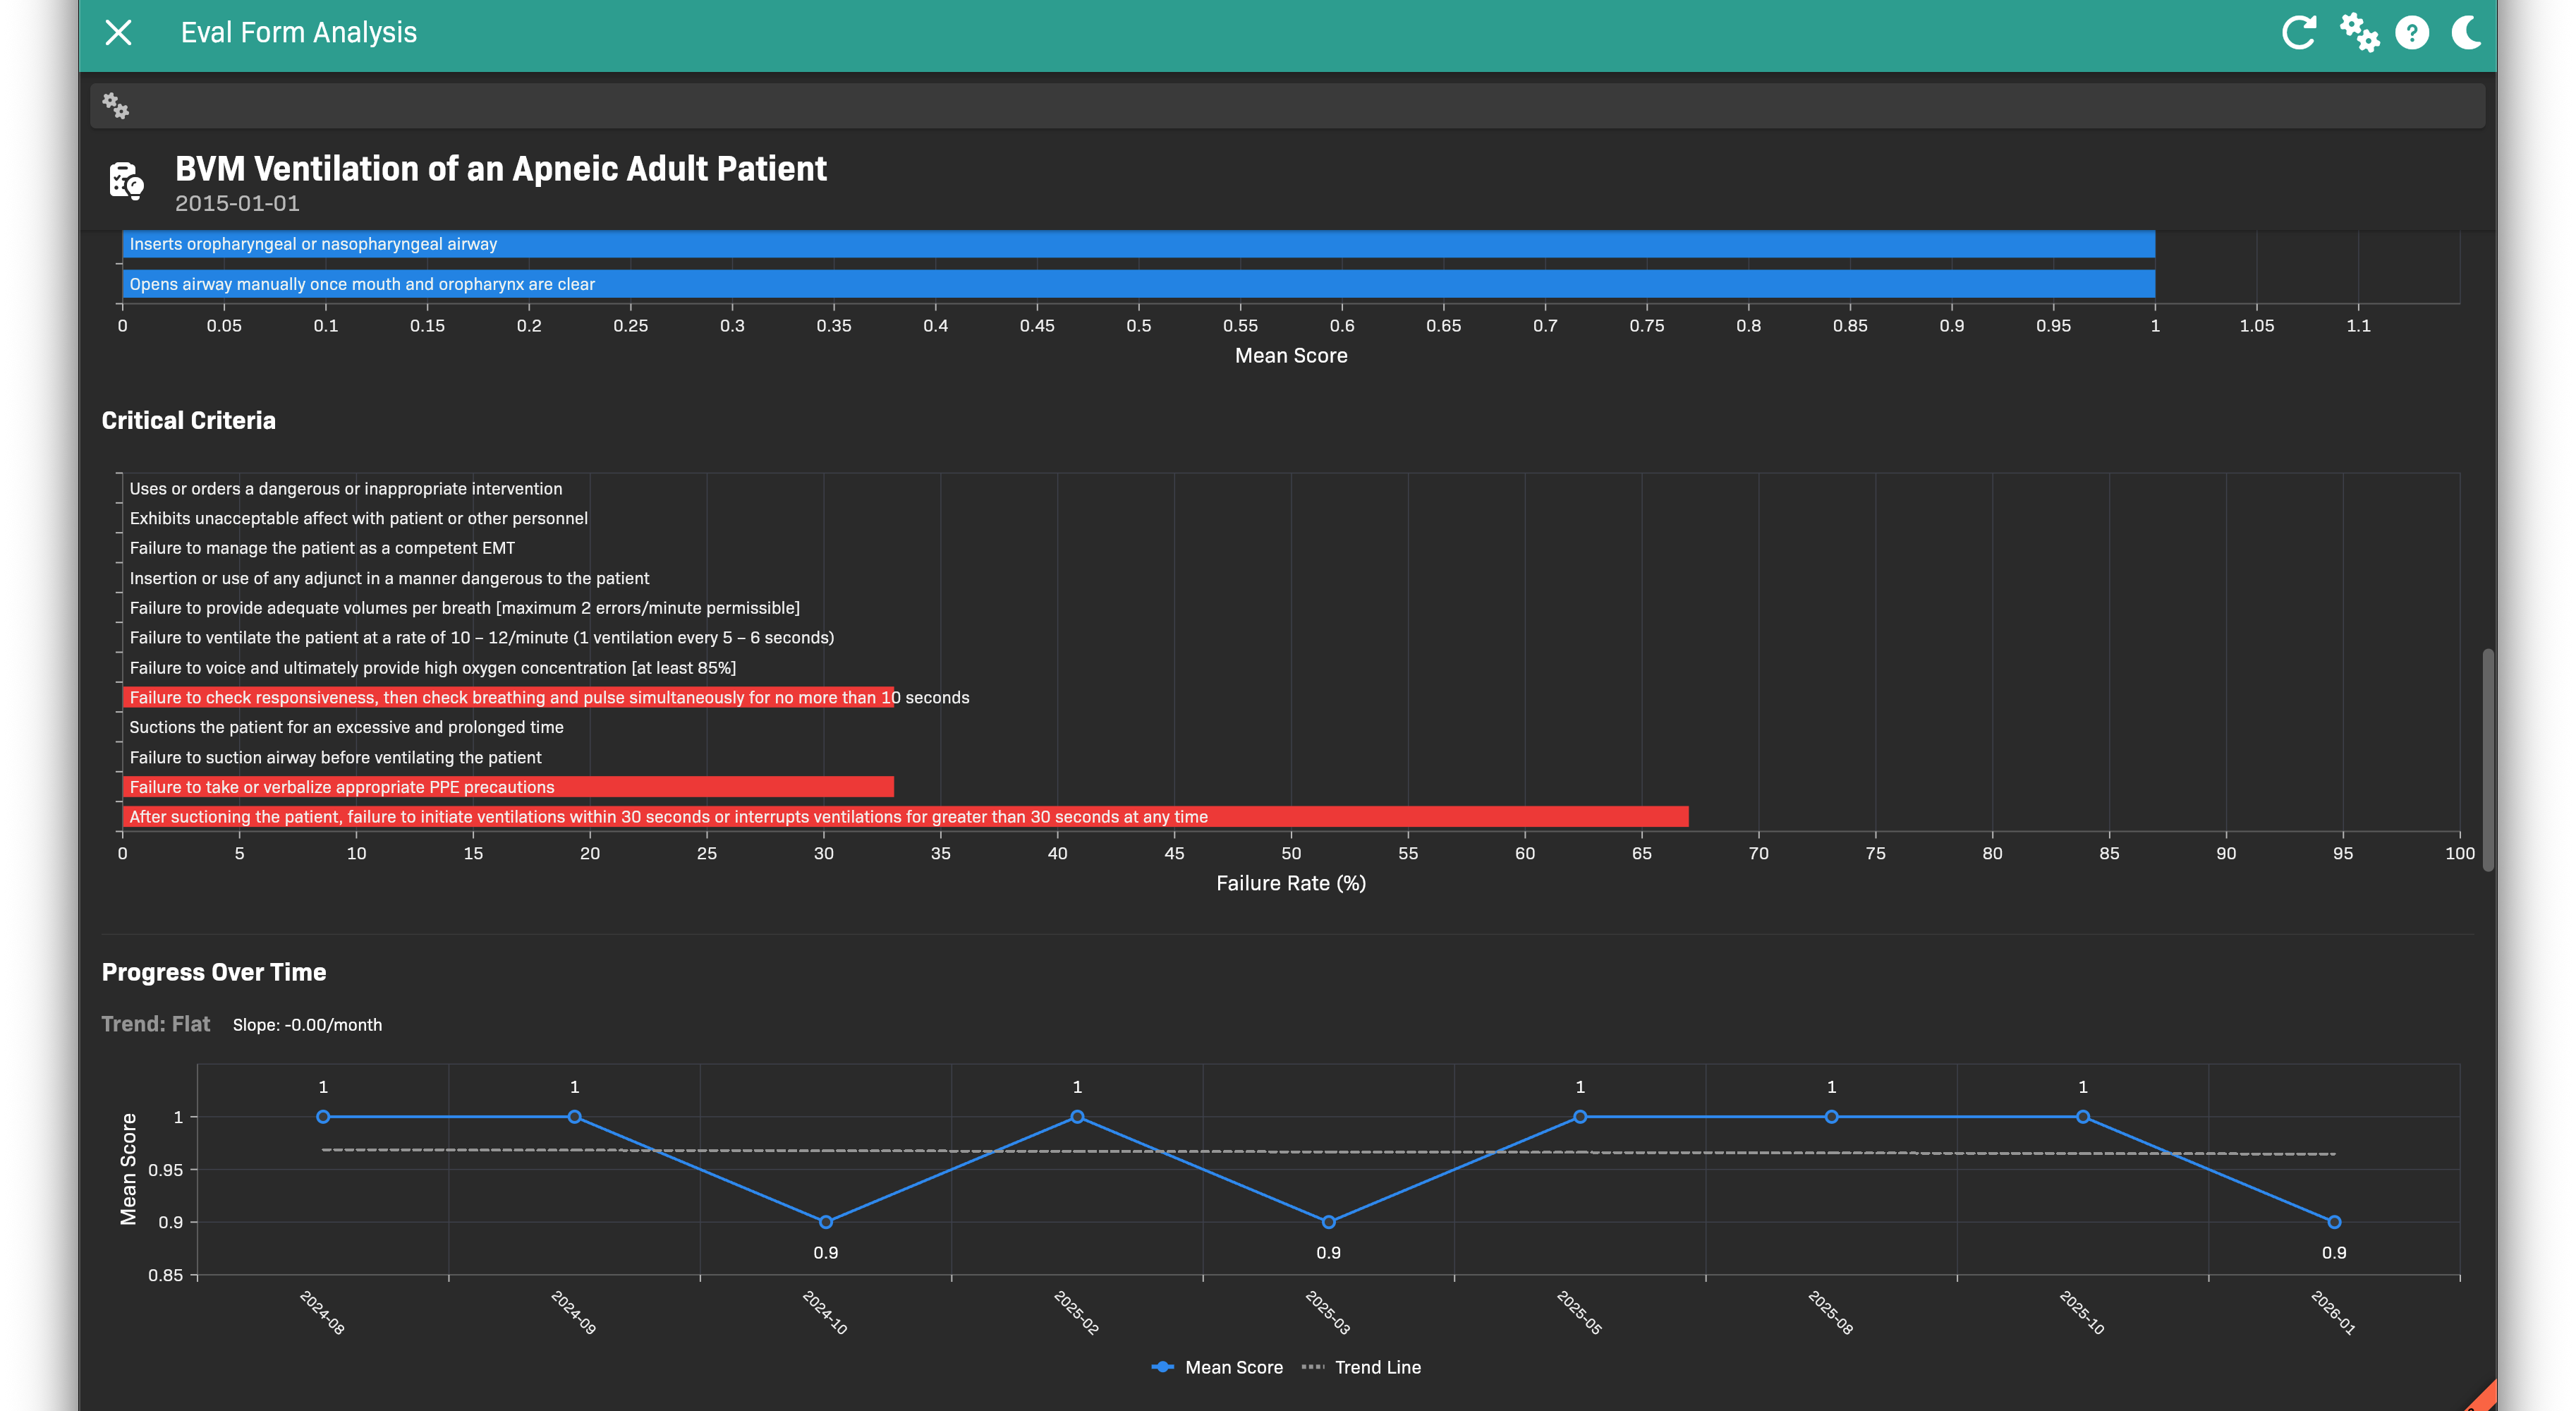Screen dimensions: 2576x1411
Task: Click the gears icon in gray toolbar
Action: (116, 106)
